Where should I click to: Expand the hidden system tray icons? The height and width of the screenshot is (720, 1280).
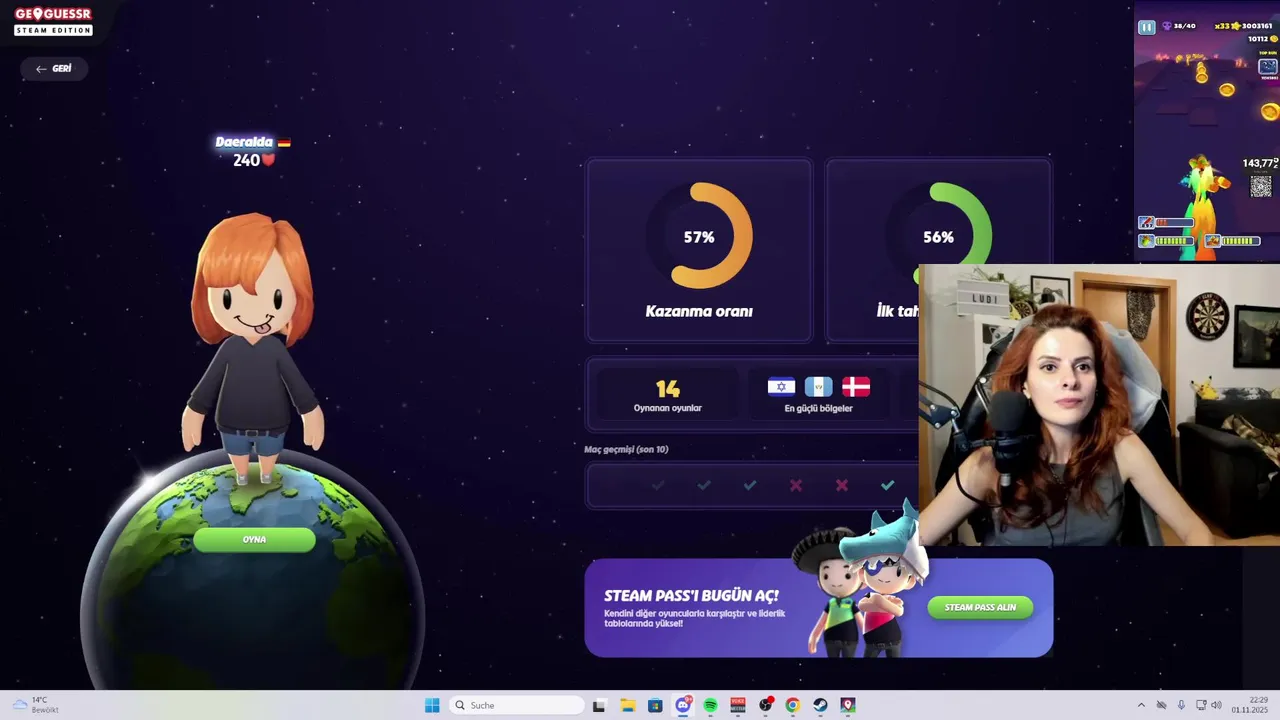point(1141,705)
